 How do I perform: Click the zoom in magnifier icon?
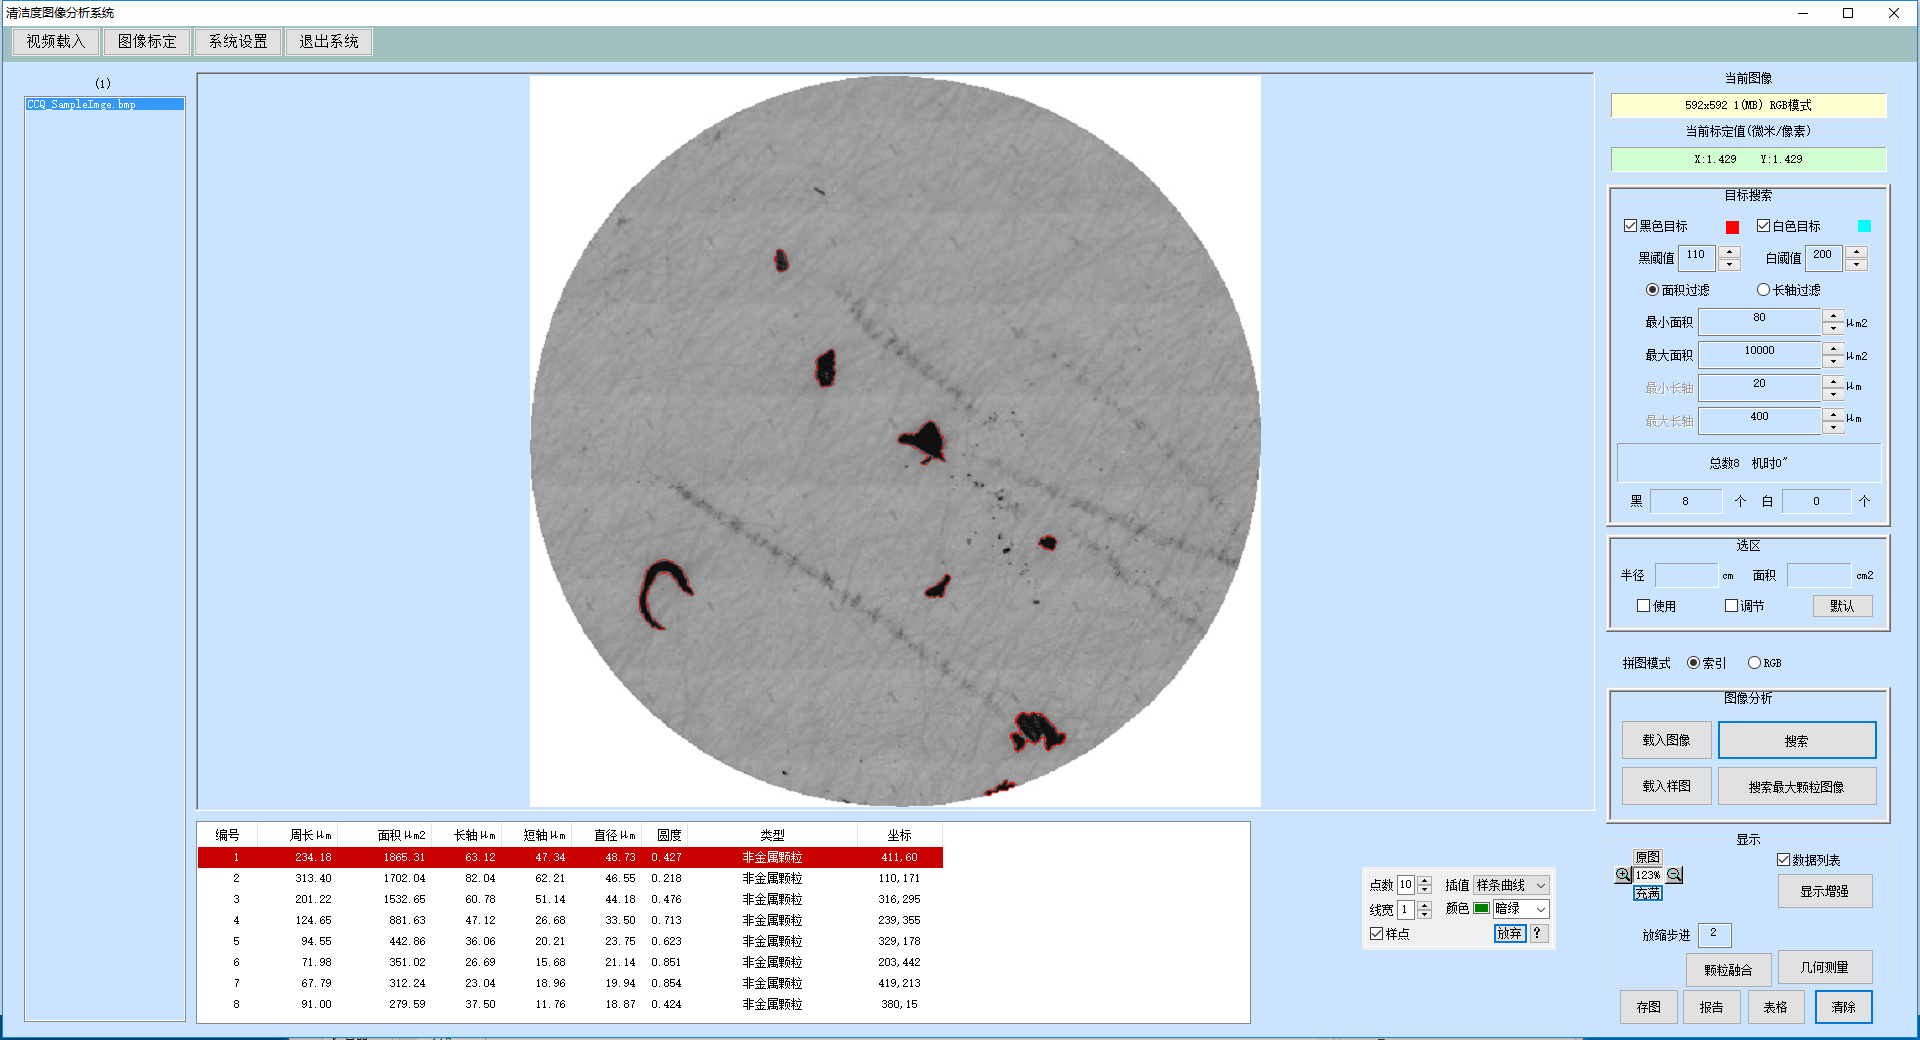(x=1622, y=875)
